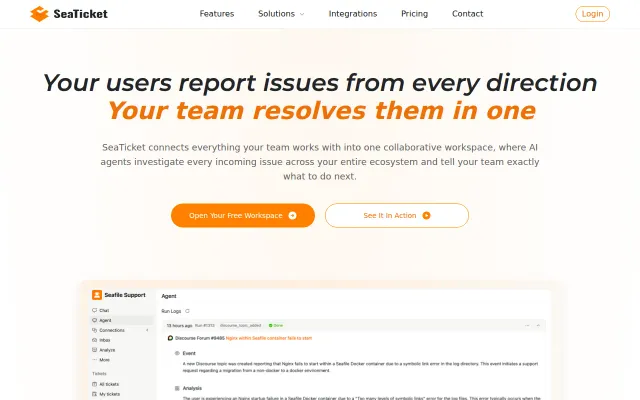Open the Features menu item
The height and width of the screenshot is (400, 640).
[x=217, y=14]
